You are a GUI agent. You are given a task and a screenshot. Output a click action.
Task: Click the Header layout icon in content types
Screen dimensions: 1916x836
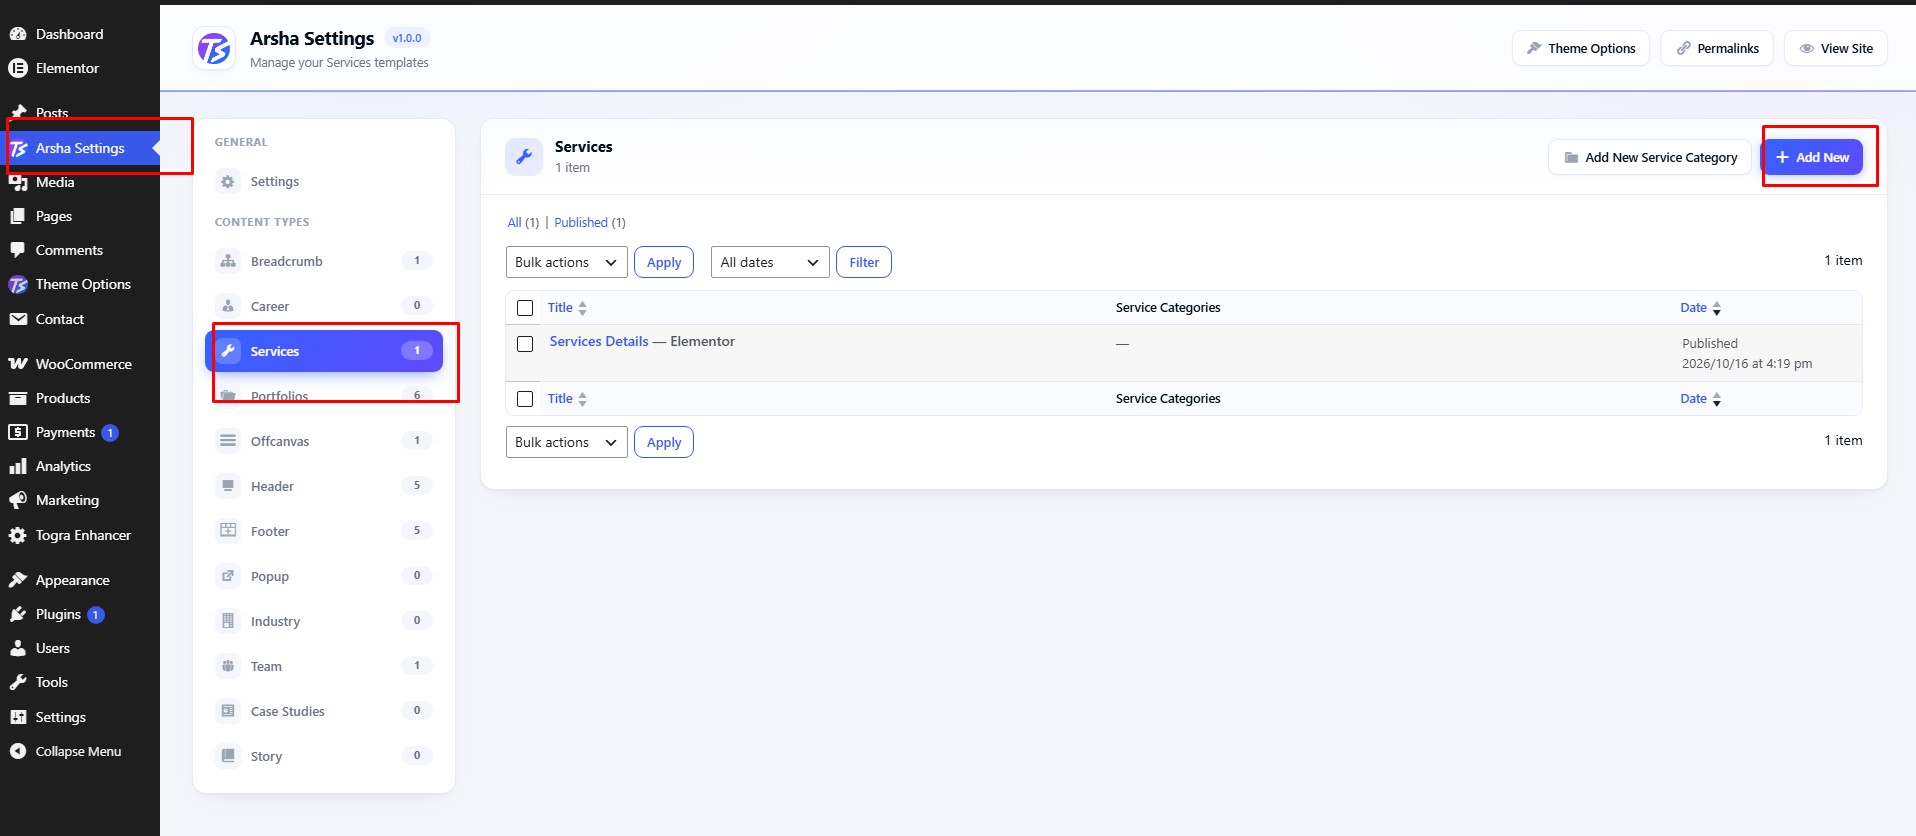[x=228, y=486]
